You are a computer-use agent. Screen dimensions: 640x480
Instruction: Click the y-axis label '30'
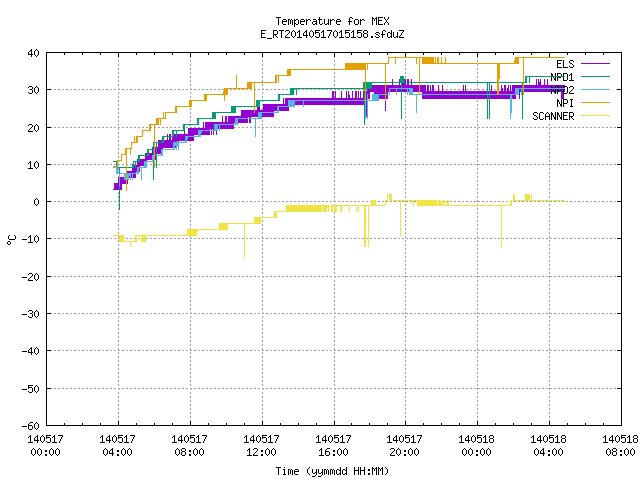(33, 90)
